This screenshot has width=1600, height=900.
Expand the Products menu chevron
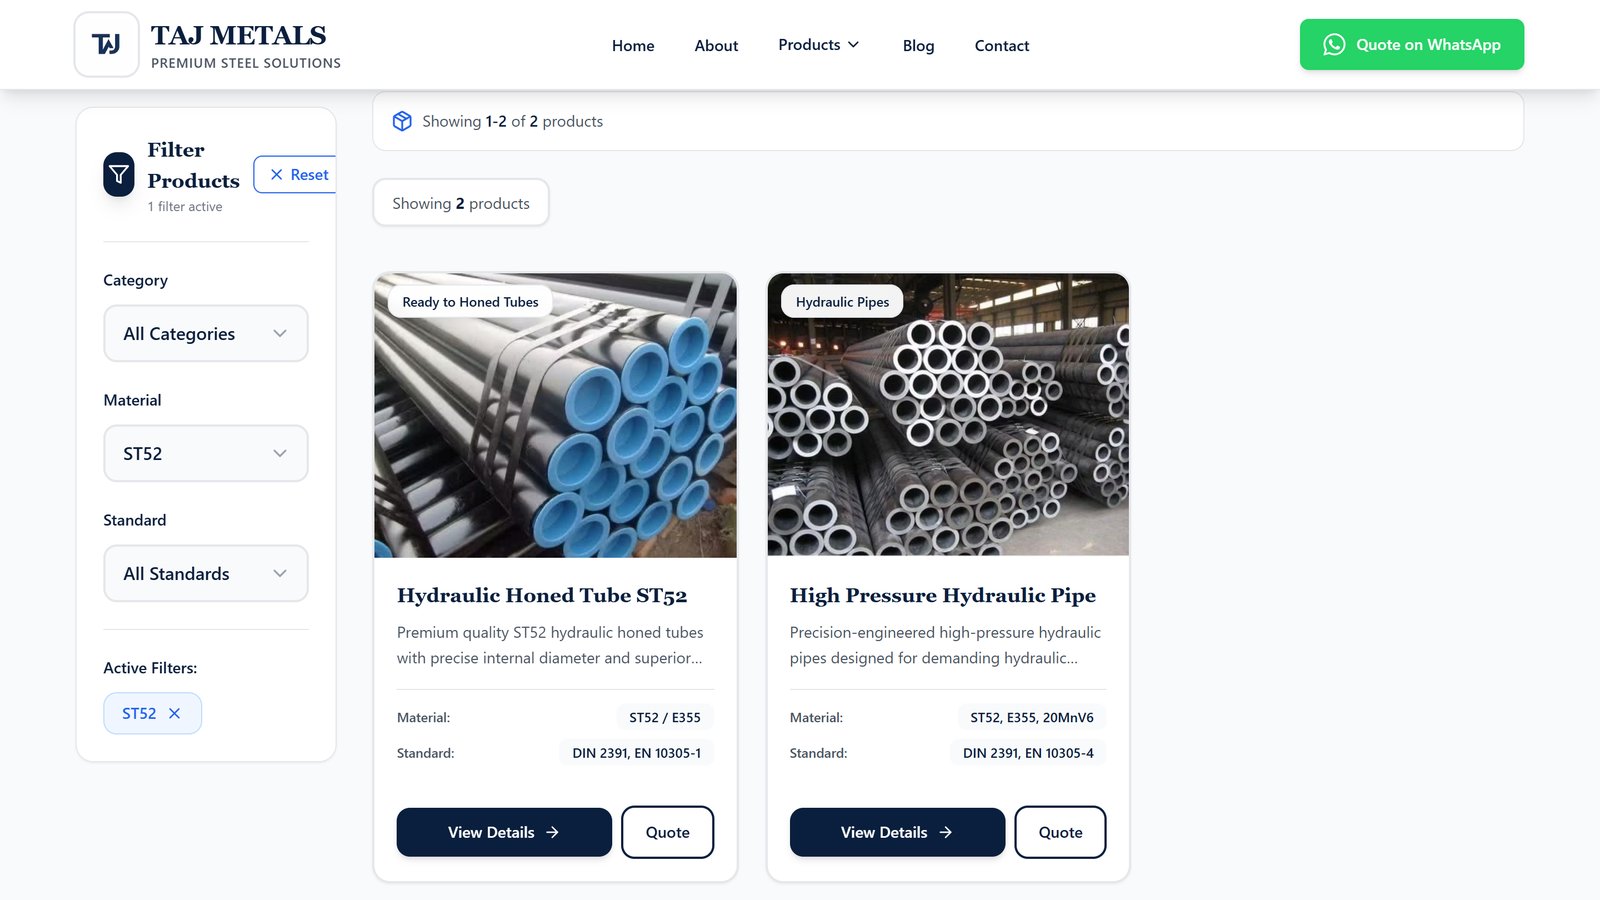click(x=853, y=45)
